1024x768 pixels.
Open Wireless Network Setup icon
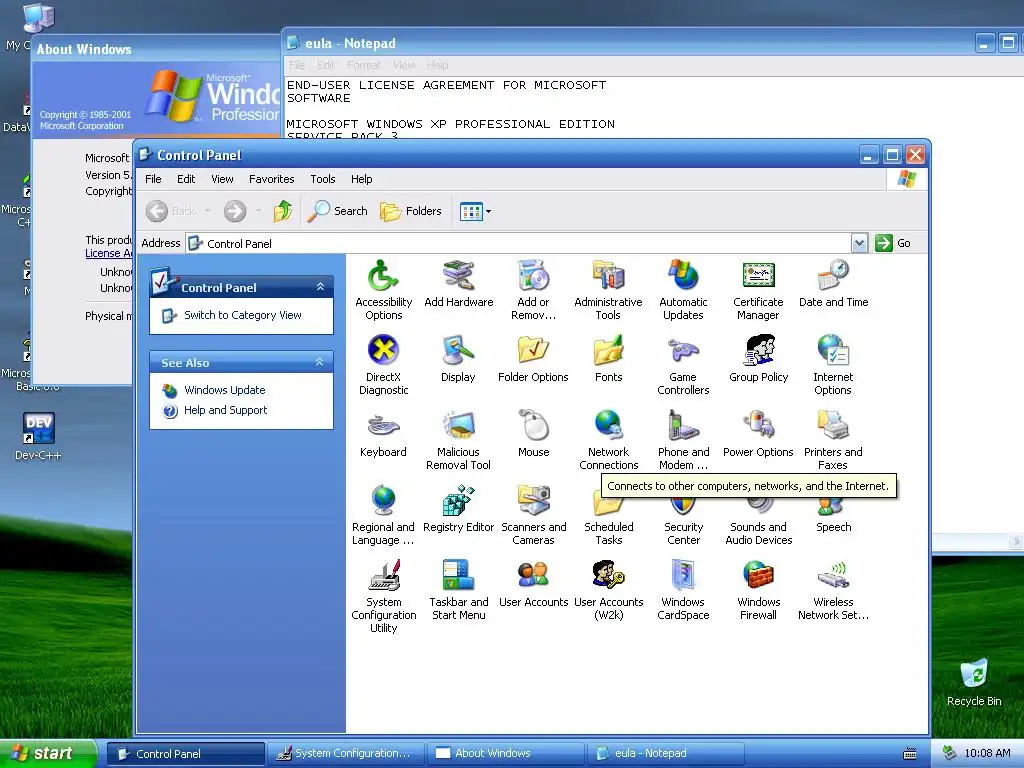(x=833, y=575)
